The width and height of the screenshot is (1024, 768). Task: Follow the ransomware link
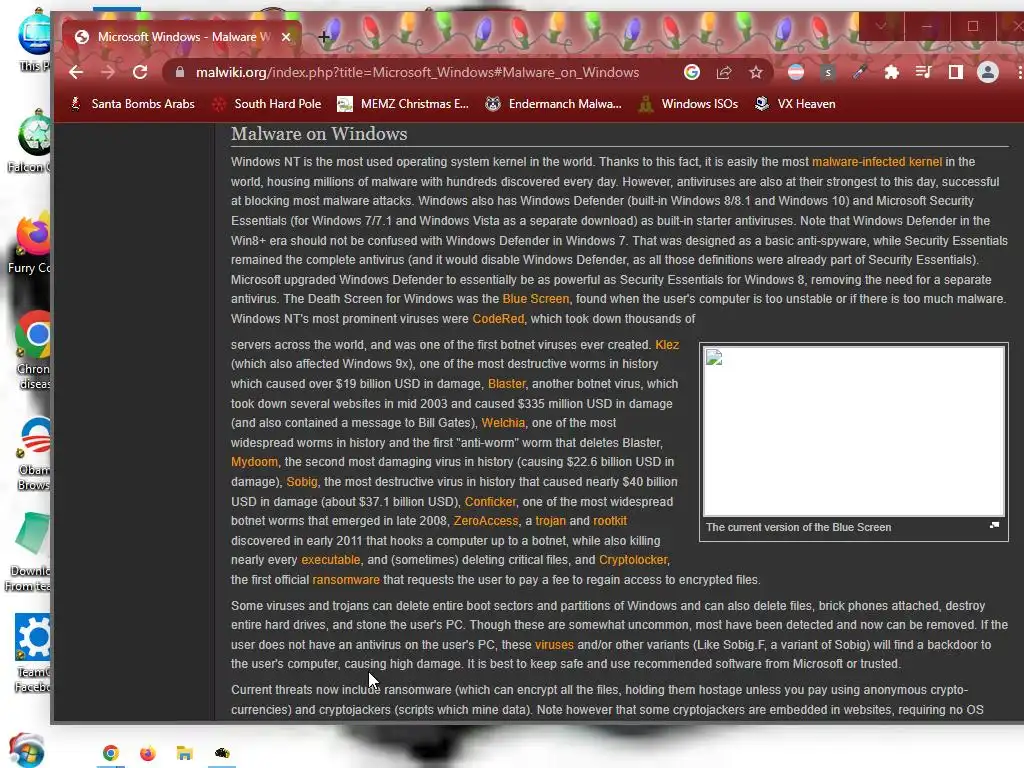[x=345, y=580]
